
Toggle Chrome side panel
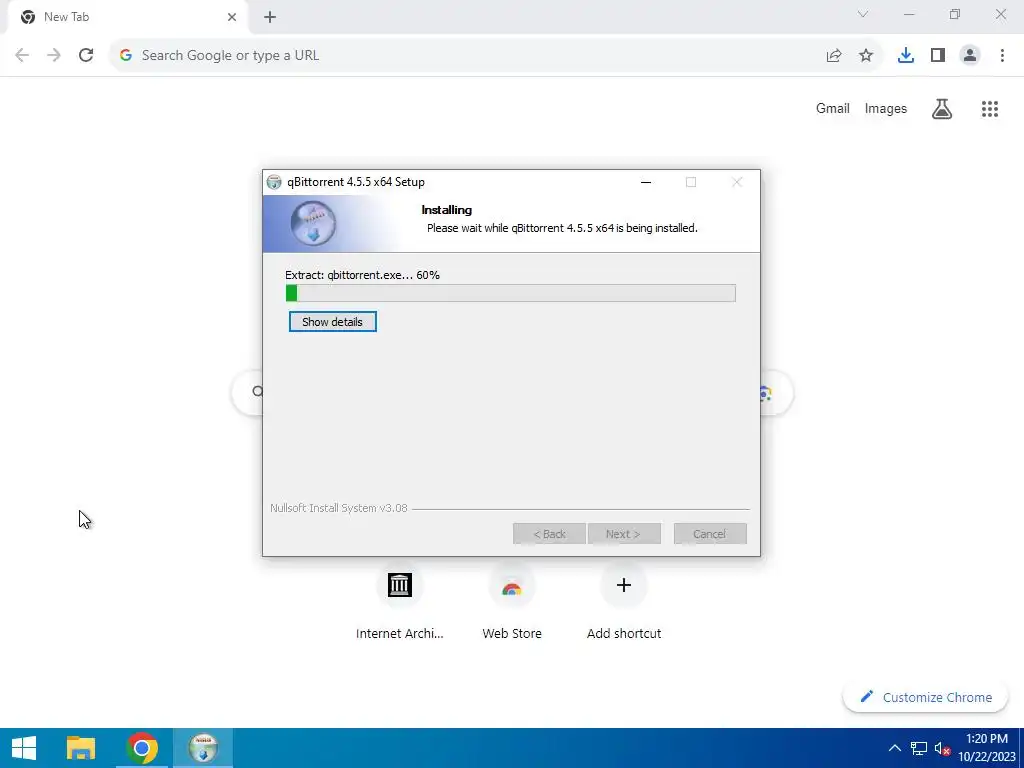(x=938, y=56)
